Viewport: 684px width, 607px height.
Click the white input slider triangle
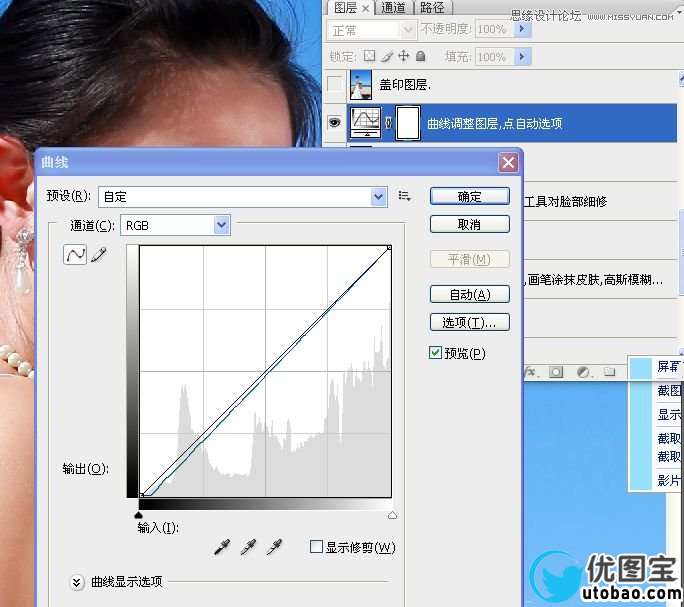[392, 515]
